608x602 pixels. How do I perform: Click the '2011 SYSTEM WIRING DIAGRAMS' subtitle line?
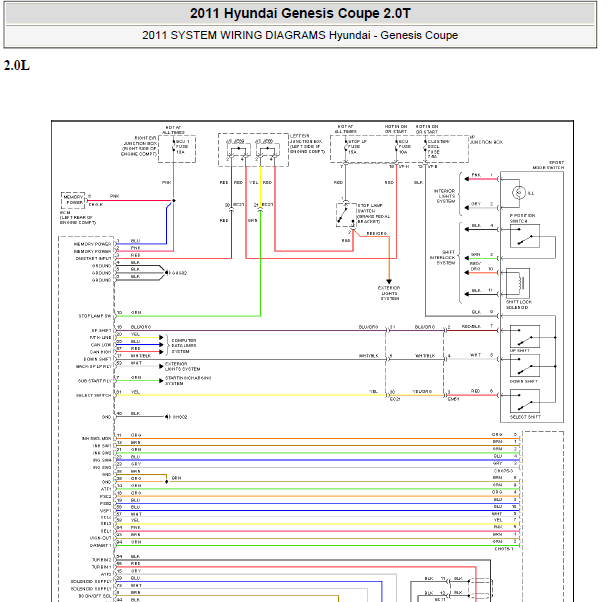[x=300, y=35]
